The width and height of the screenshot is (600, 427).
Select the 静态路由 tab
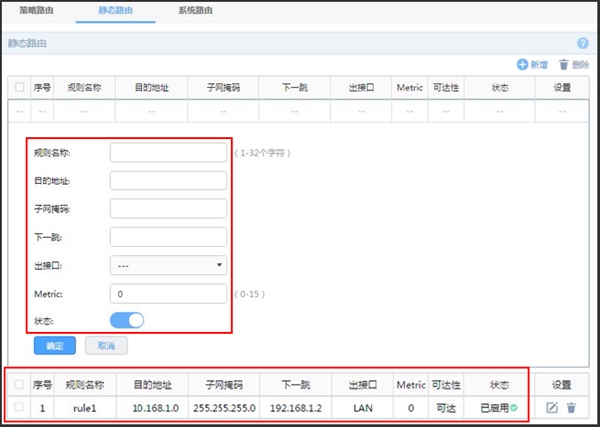(x=115, y=10)
